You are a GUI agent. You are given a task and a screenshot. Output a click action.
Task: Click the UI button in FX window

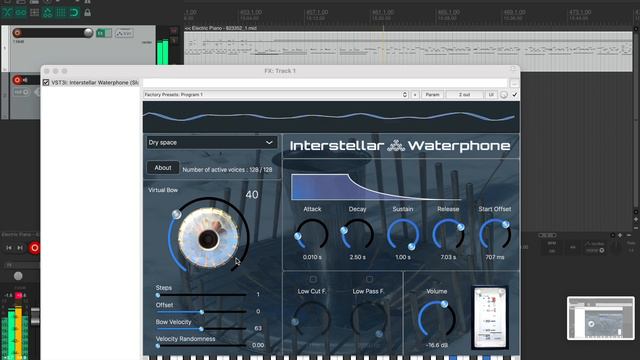[x=491, y=95]
